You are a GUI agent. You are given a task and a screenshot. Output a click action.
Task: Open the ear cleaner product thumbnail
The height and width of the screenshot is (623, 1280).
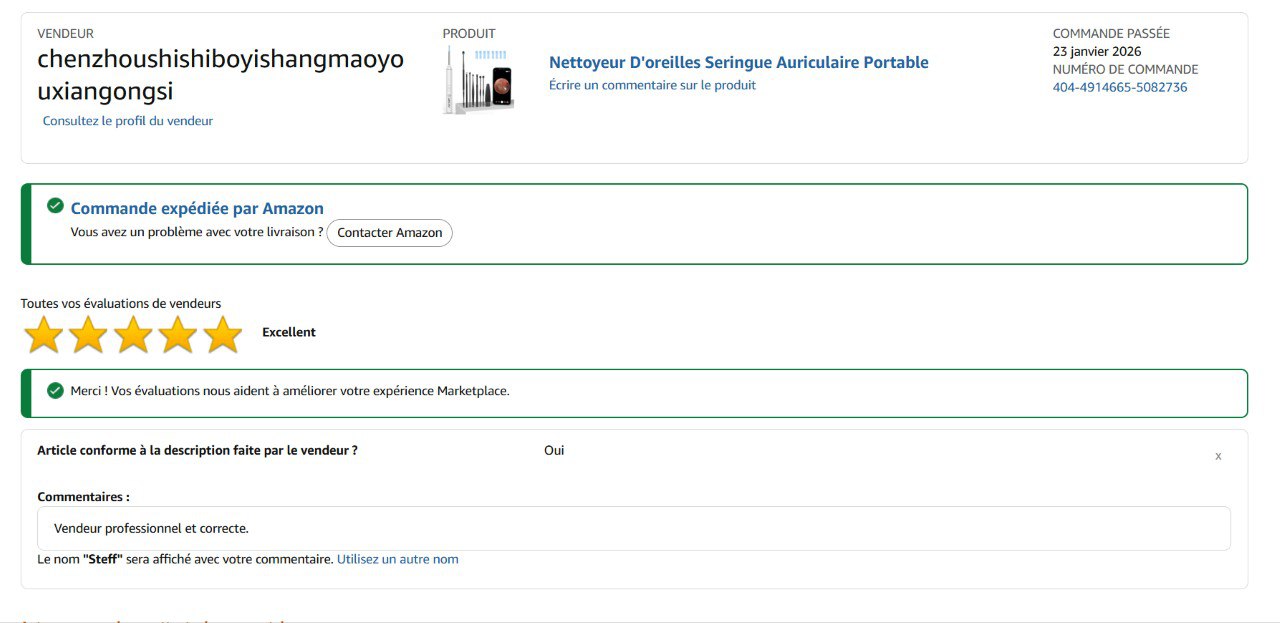tap(478, 80)
